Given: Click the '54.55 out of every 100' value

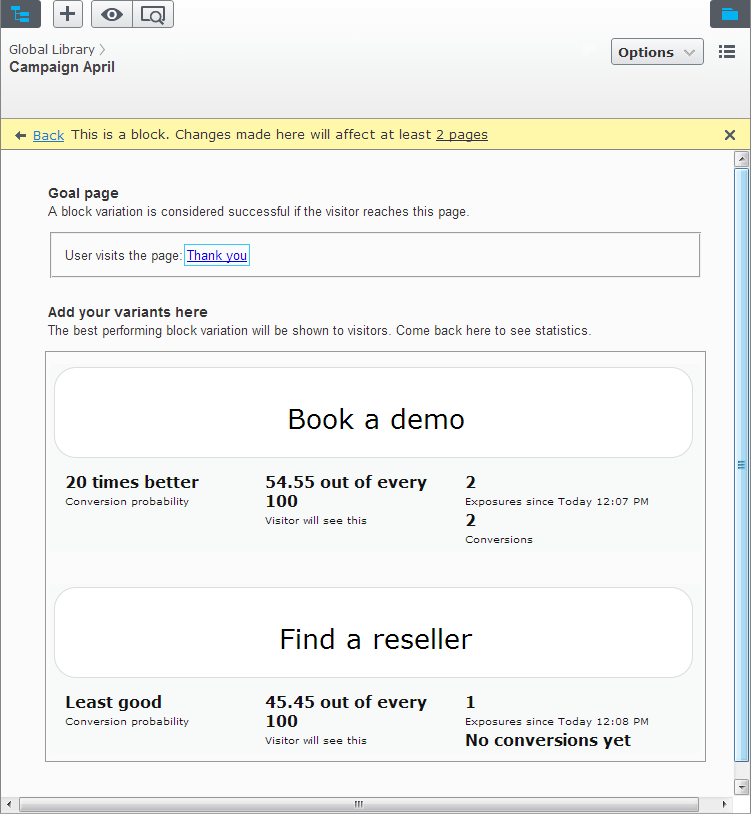Looking at the screenshot, I should tap(346, 491).
